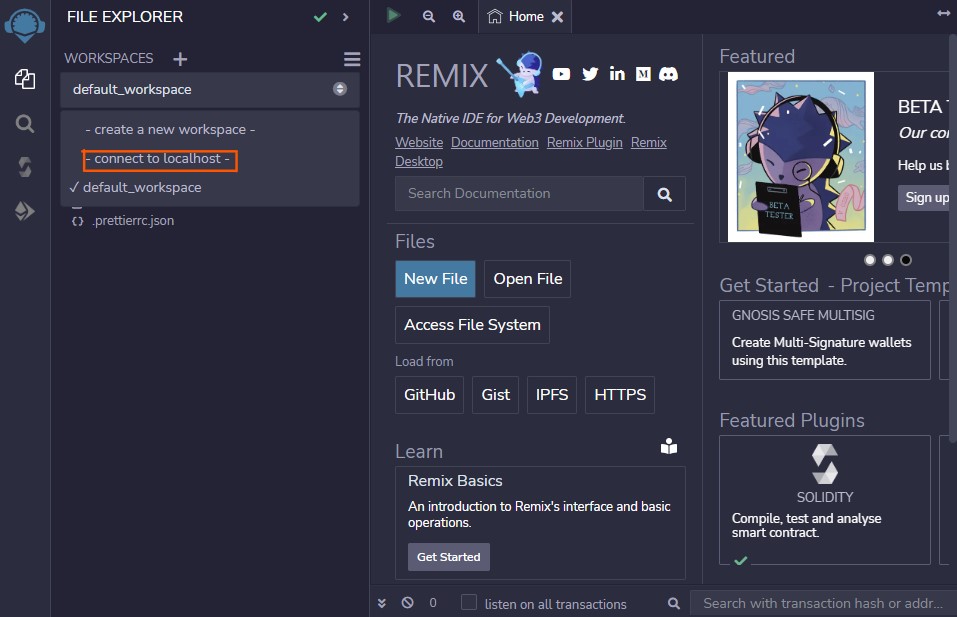This screenshot has height=617, width=957.
Task: Click the pending transactions count 0
Action: pyautogui.click(x=433, y=603)
